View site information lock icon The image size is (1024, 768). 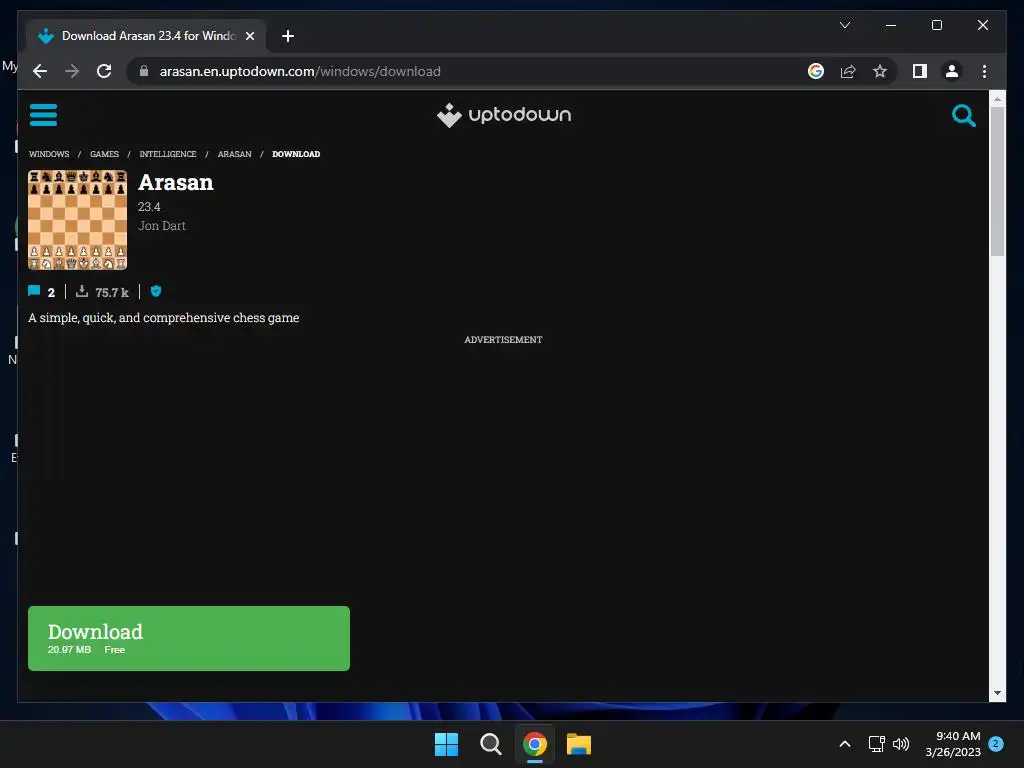tap(144, 71)
